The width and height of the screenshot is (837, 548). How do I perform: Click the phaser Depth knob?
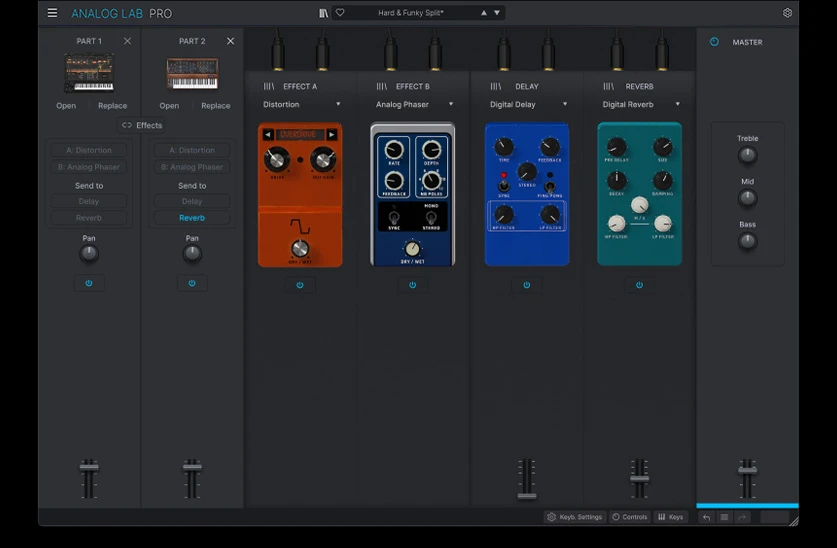tap(431, 150)
